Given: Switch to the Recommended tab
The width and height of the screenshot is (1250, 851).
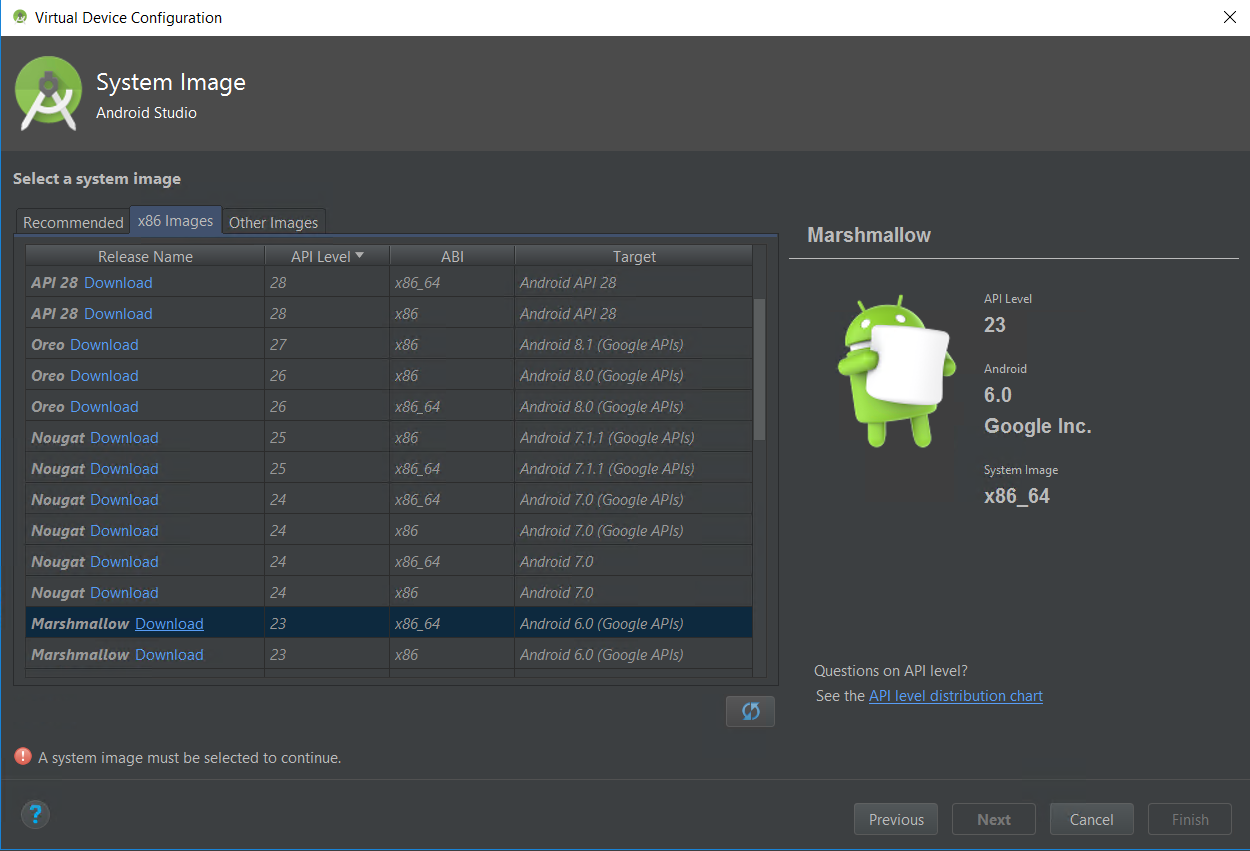Looking at the screenshot, I should point(73,222).
